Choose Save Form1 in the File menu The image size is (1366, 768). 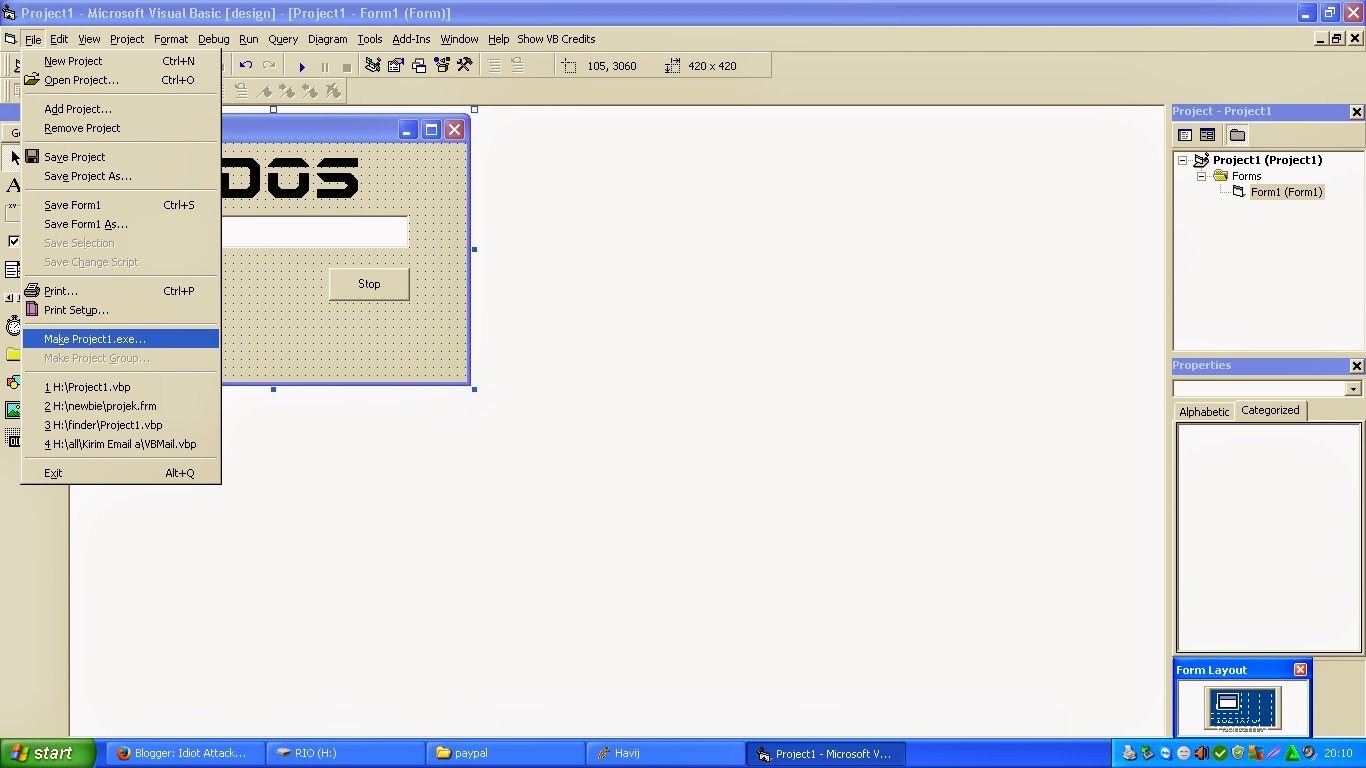[120, 205]
